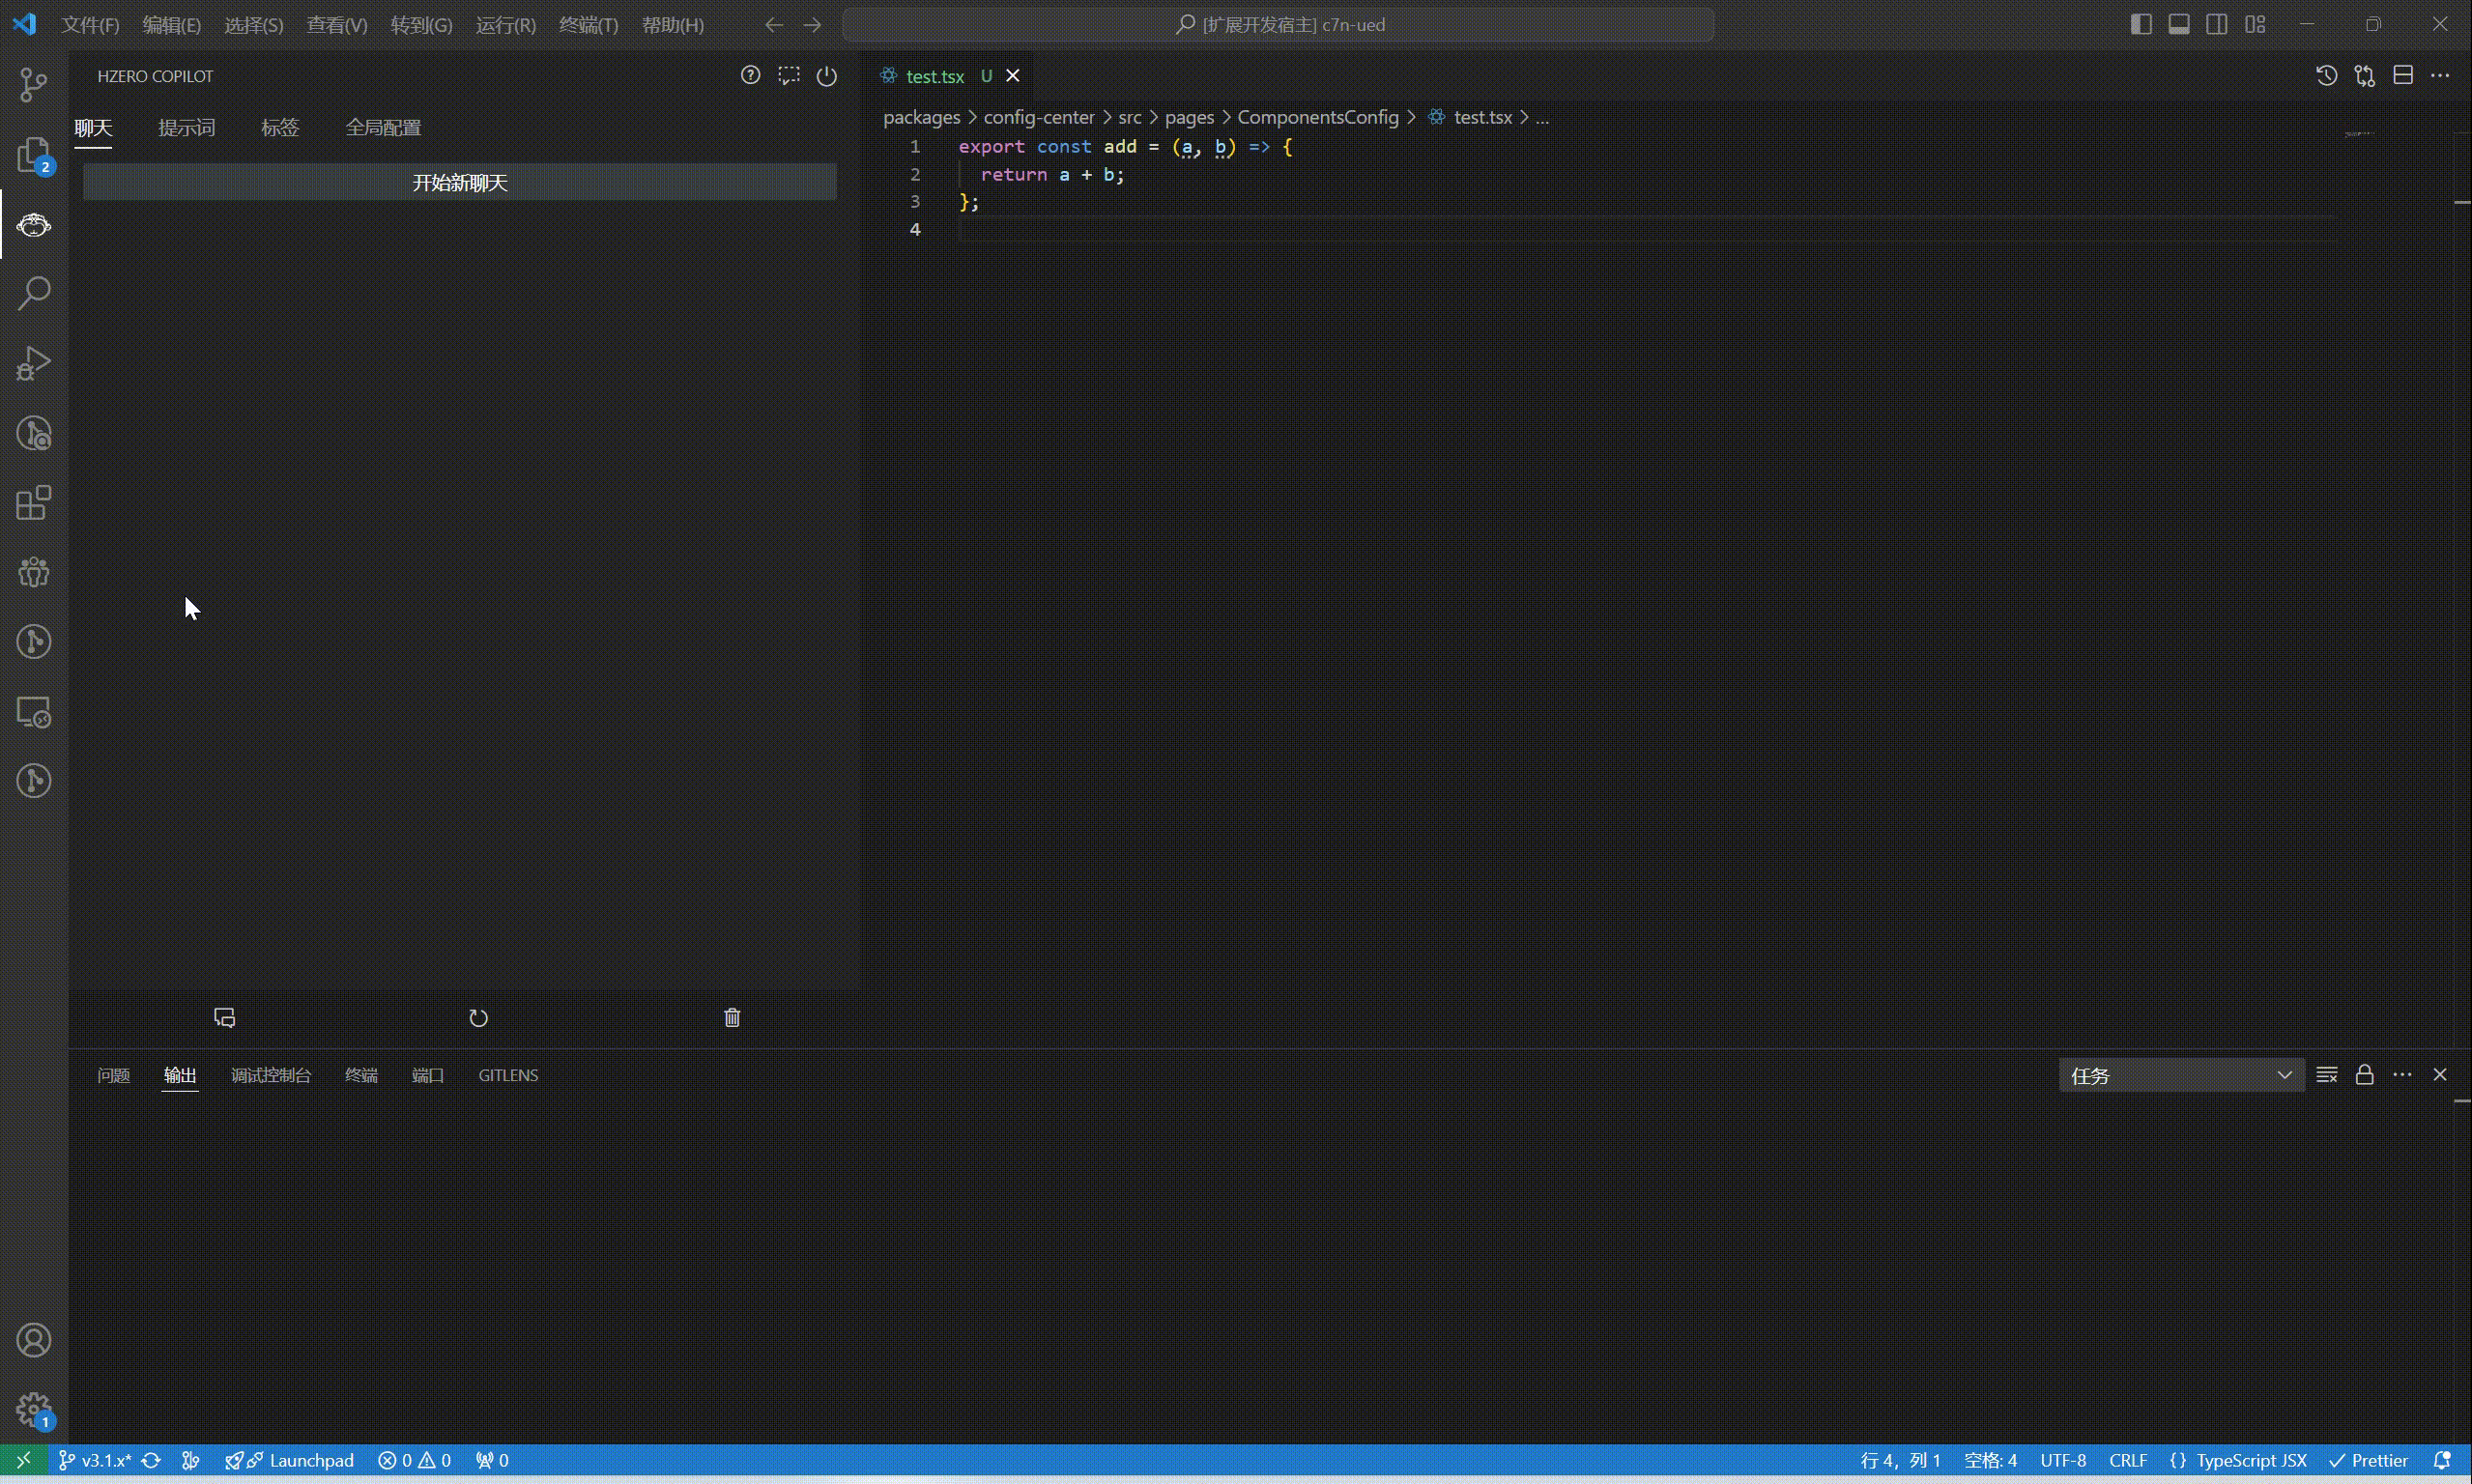This screenshot has width=2472, height=1484.
Task: Open the Accounts menu icon
Action: point(34,1340)
